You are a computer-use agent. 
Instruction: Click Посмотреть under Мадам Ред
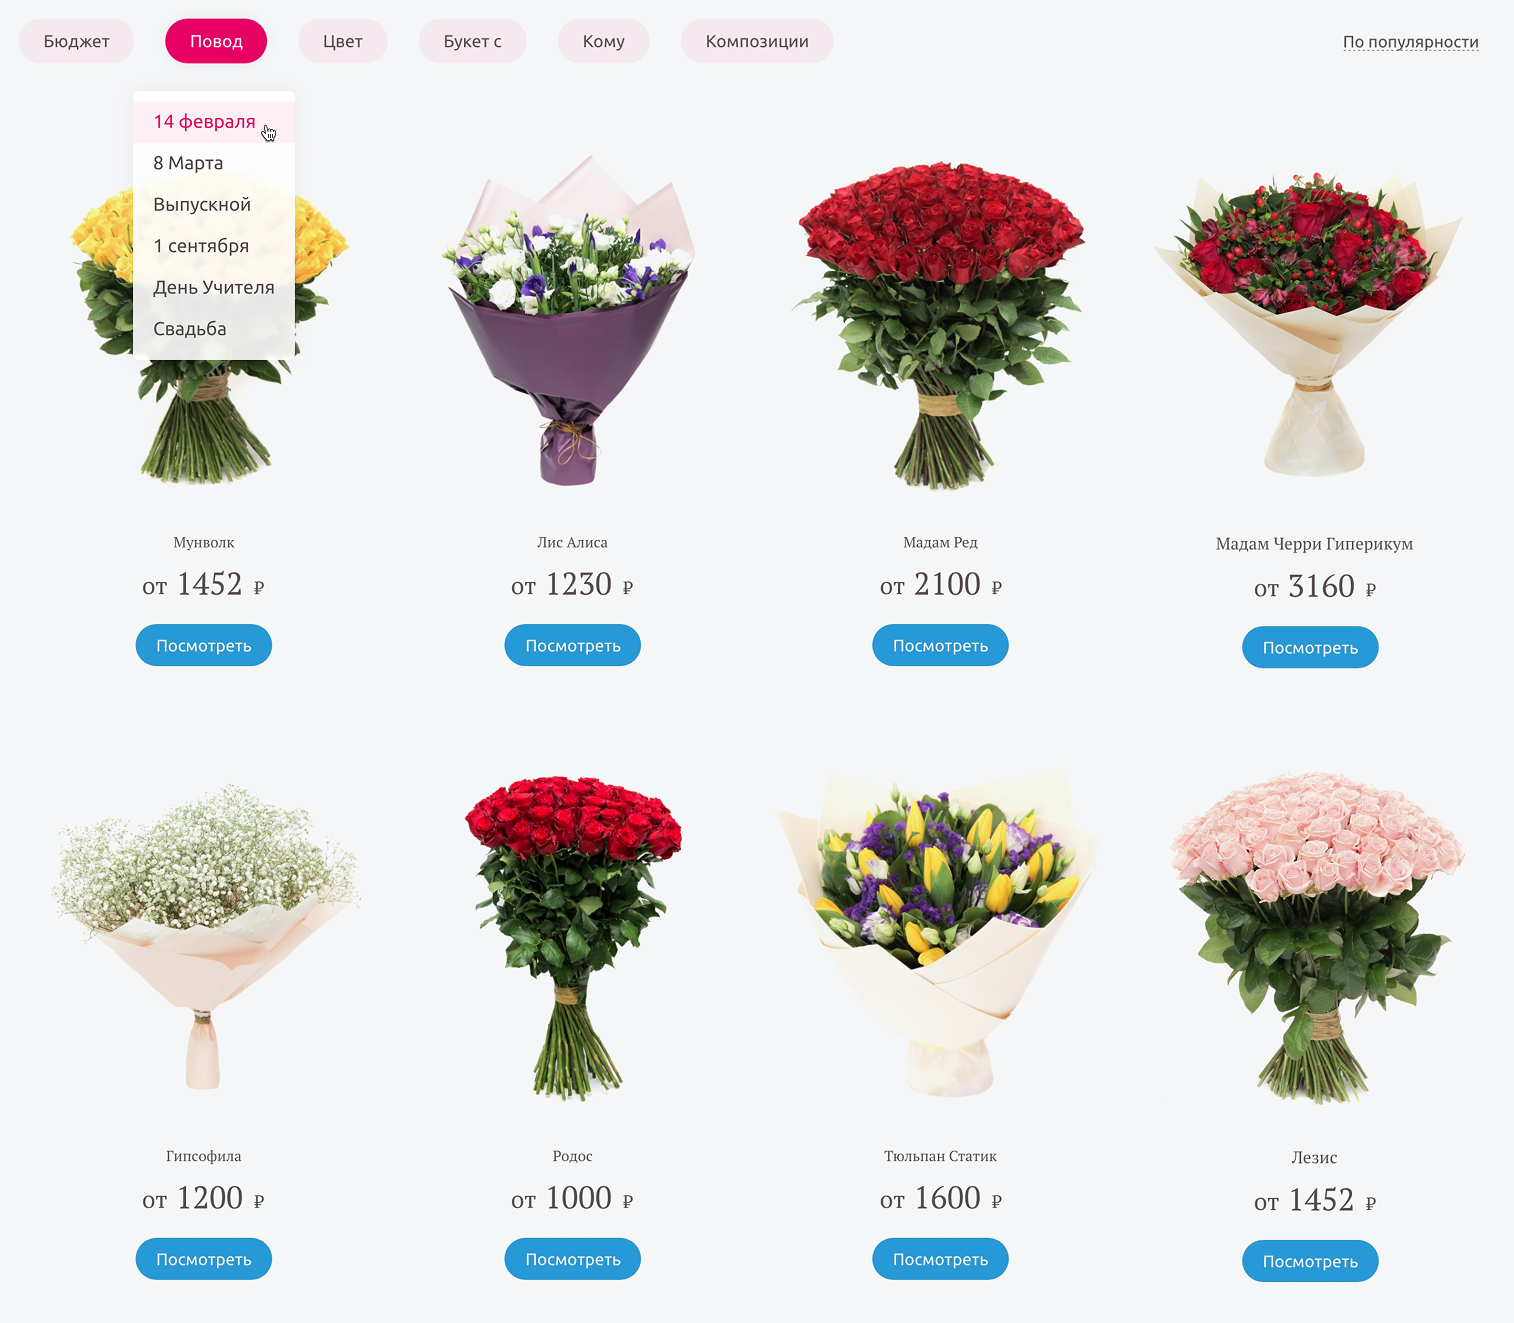940,645
